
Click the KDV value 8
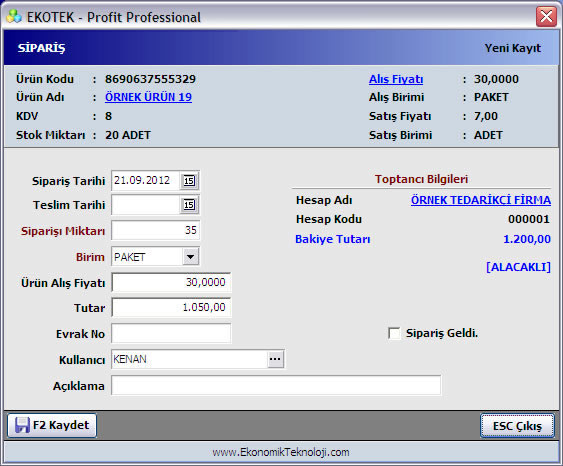click(108, 116)
